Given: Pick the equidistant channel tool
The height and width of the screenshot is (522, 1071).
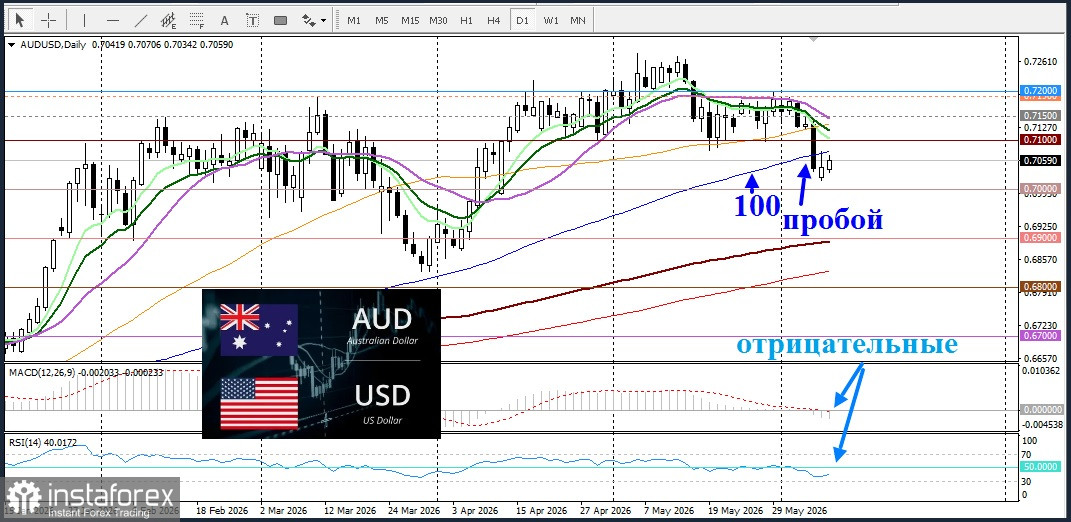Looking at the screenshot, I should [169, 20].
